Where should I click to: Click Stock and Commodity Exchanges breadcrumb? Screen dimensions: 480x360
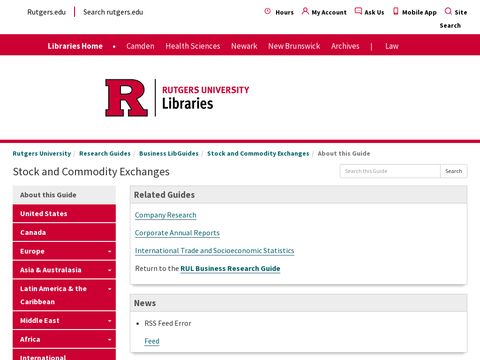[258, 154]
